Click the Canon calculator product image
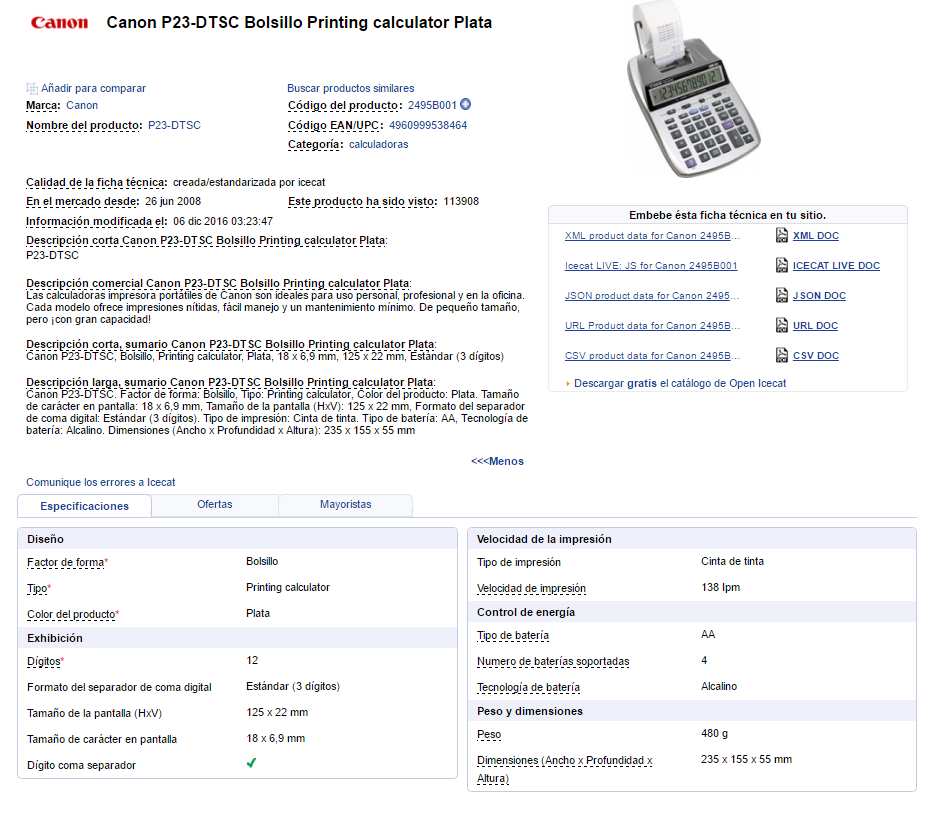The width and height of the screenshot is (935, 816). [x=693, y=90]
